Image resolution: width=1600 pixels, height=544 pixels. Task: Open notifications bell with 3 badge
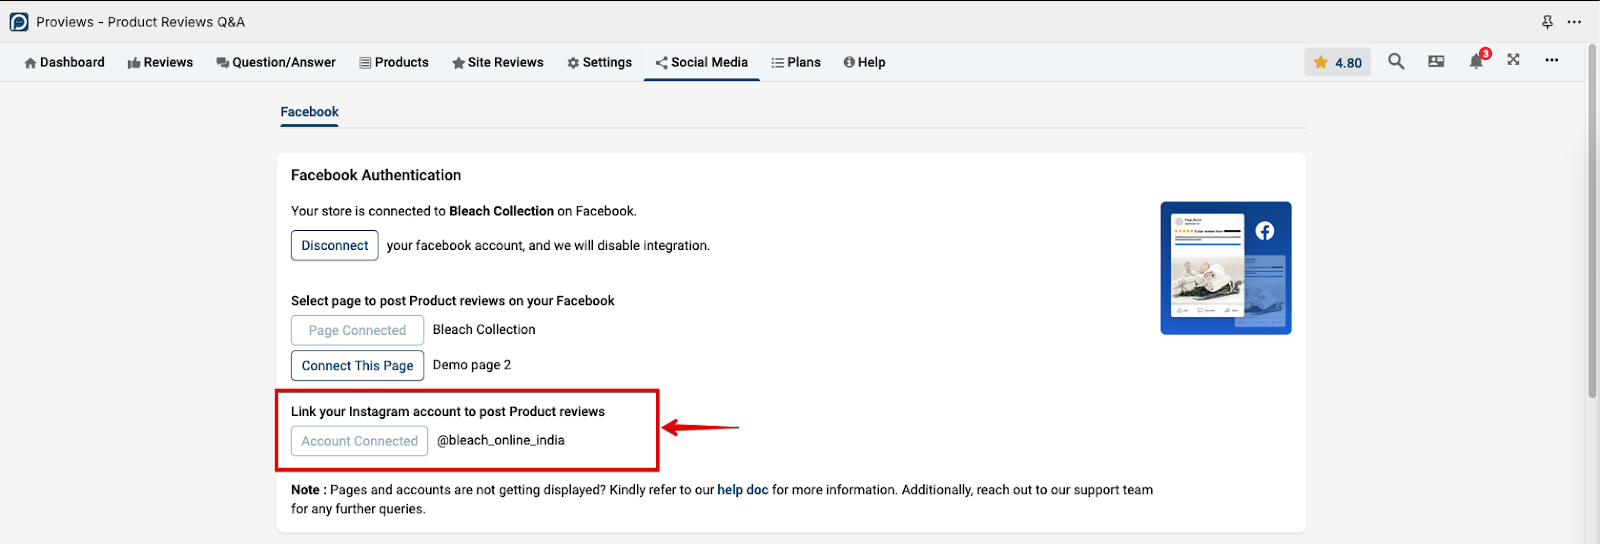[1477, 61]
